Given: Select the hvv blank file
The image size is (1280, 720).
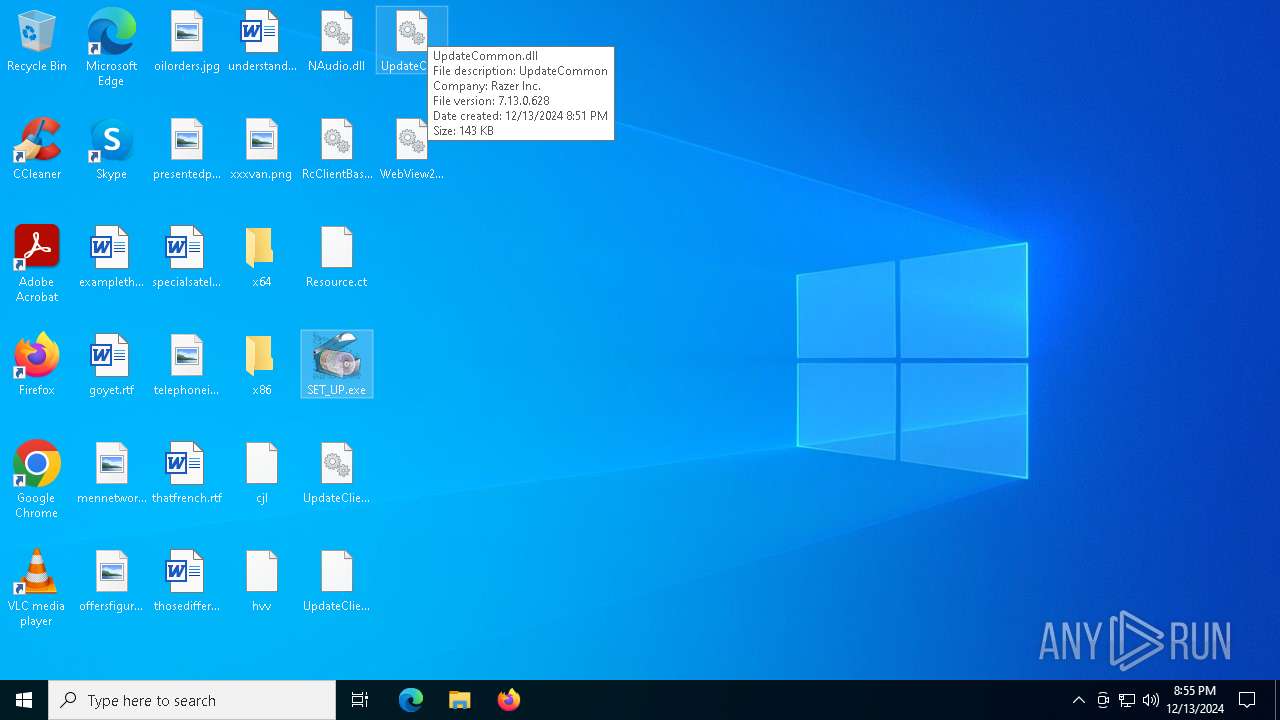Looking at the screenshot, I should pos(262,581).
